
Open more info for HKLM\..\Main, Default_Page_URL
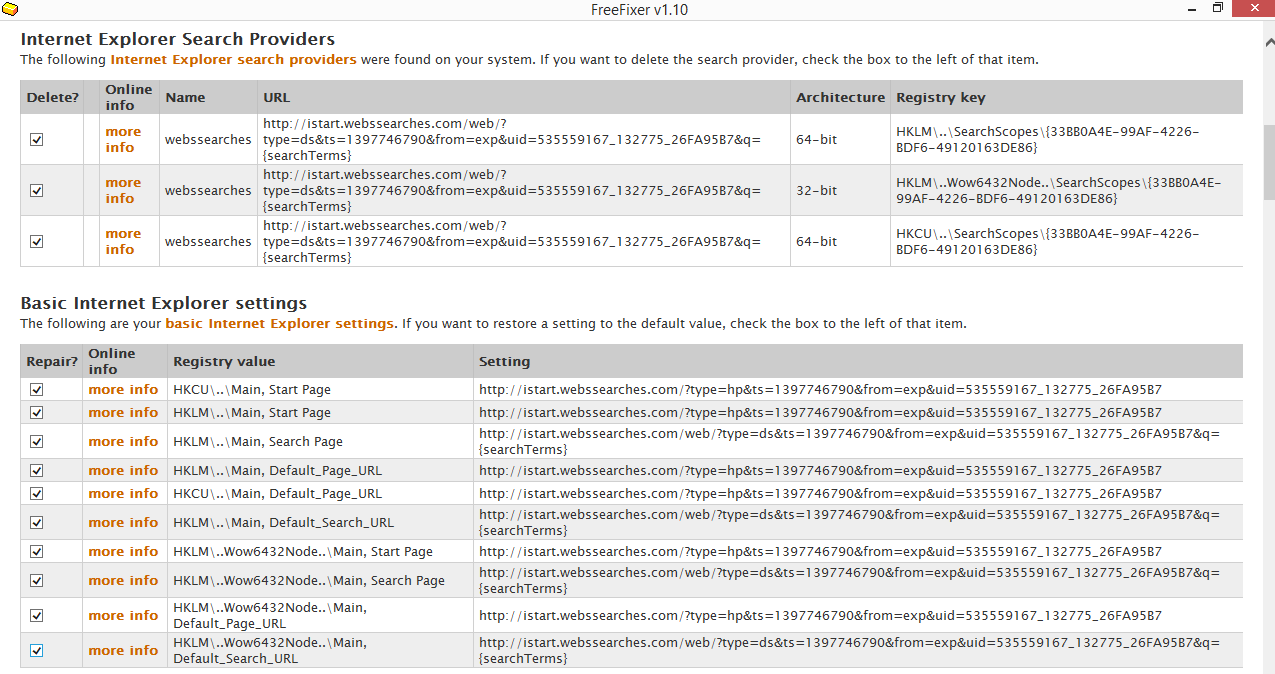123,471
